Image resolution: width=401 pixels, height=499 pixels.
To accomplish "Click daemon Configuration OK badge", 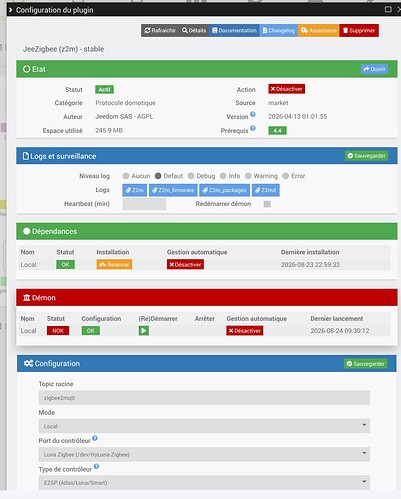I will [91, 331].
